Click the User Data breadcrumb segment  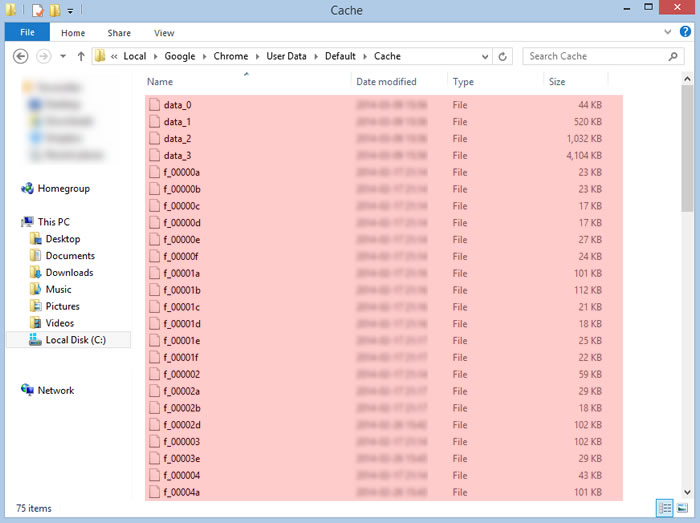click(x=286, y=56)
